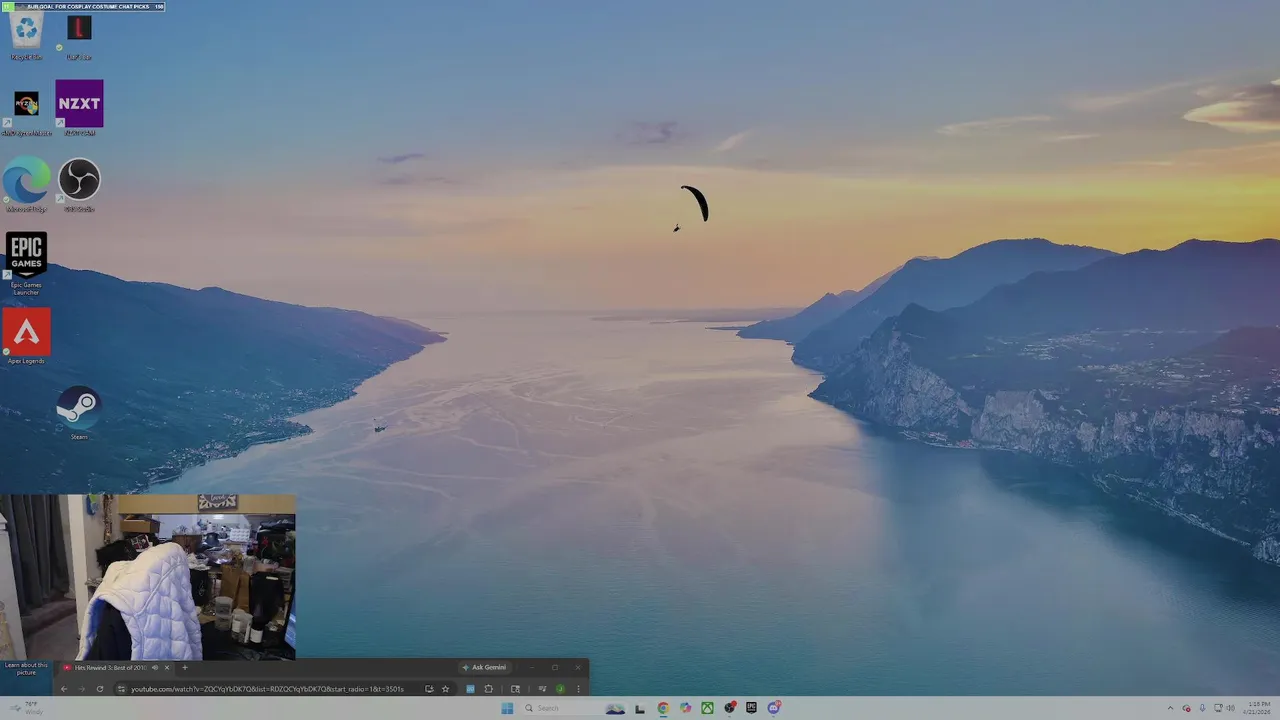The width and height of the screenshot is (1280, 720).
Task: Bookmark this page with the star
Action: pos(446,689)
